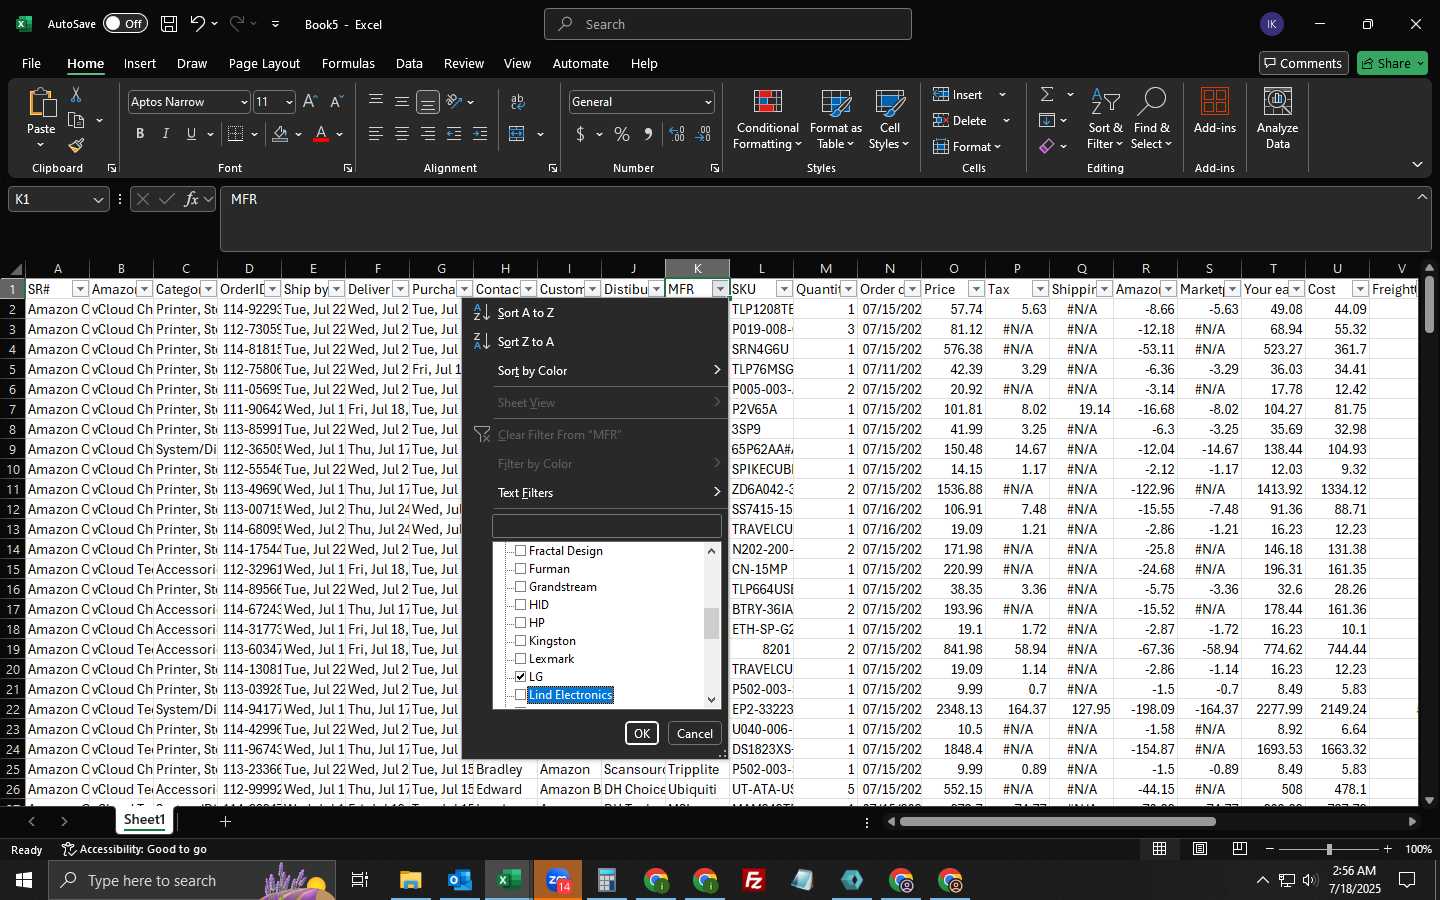Click the Wrap Text icon
Image resolution: width=1440 pixels, height=900 pixels.
coord(518,102)
